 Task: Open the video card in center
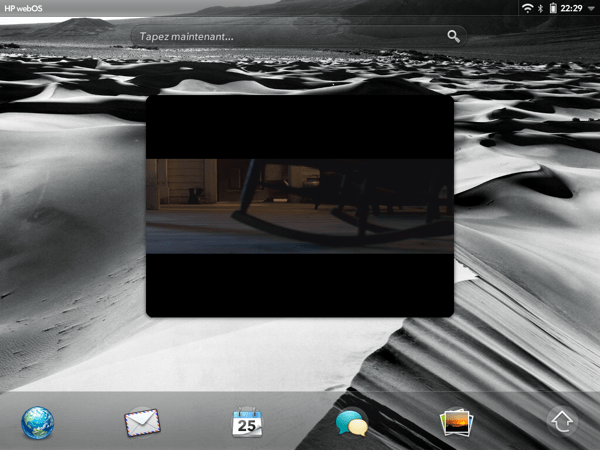[300, 206]
